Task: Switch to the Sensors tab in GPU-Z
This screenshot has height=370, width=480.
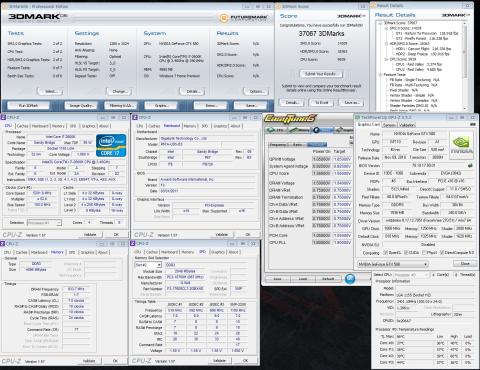Action: (x=389, y=125)
